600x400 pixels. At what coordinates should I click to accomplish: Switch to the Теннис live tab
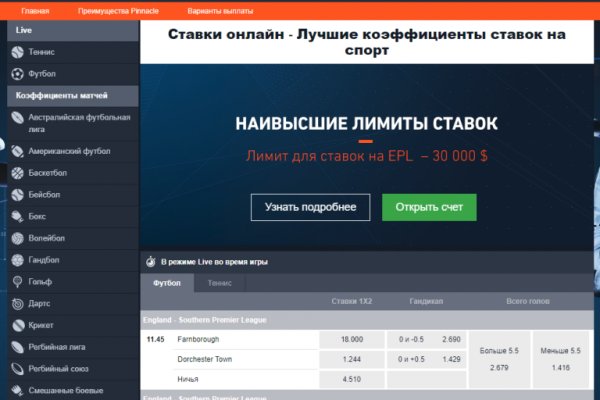click(220, 283)
